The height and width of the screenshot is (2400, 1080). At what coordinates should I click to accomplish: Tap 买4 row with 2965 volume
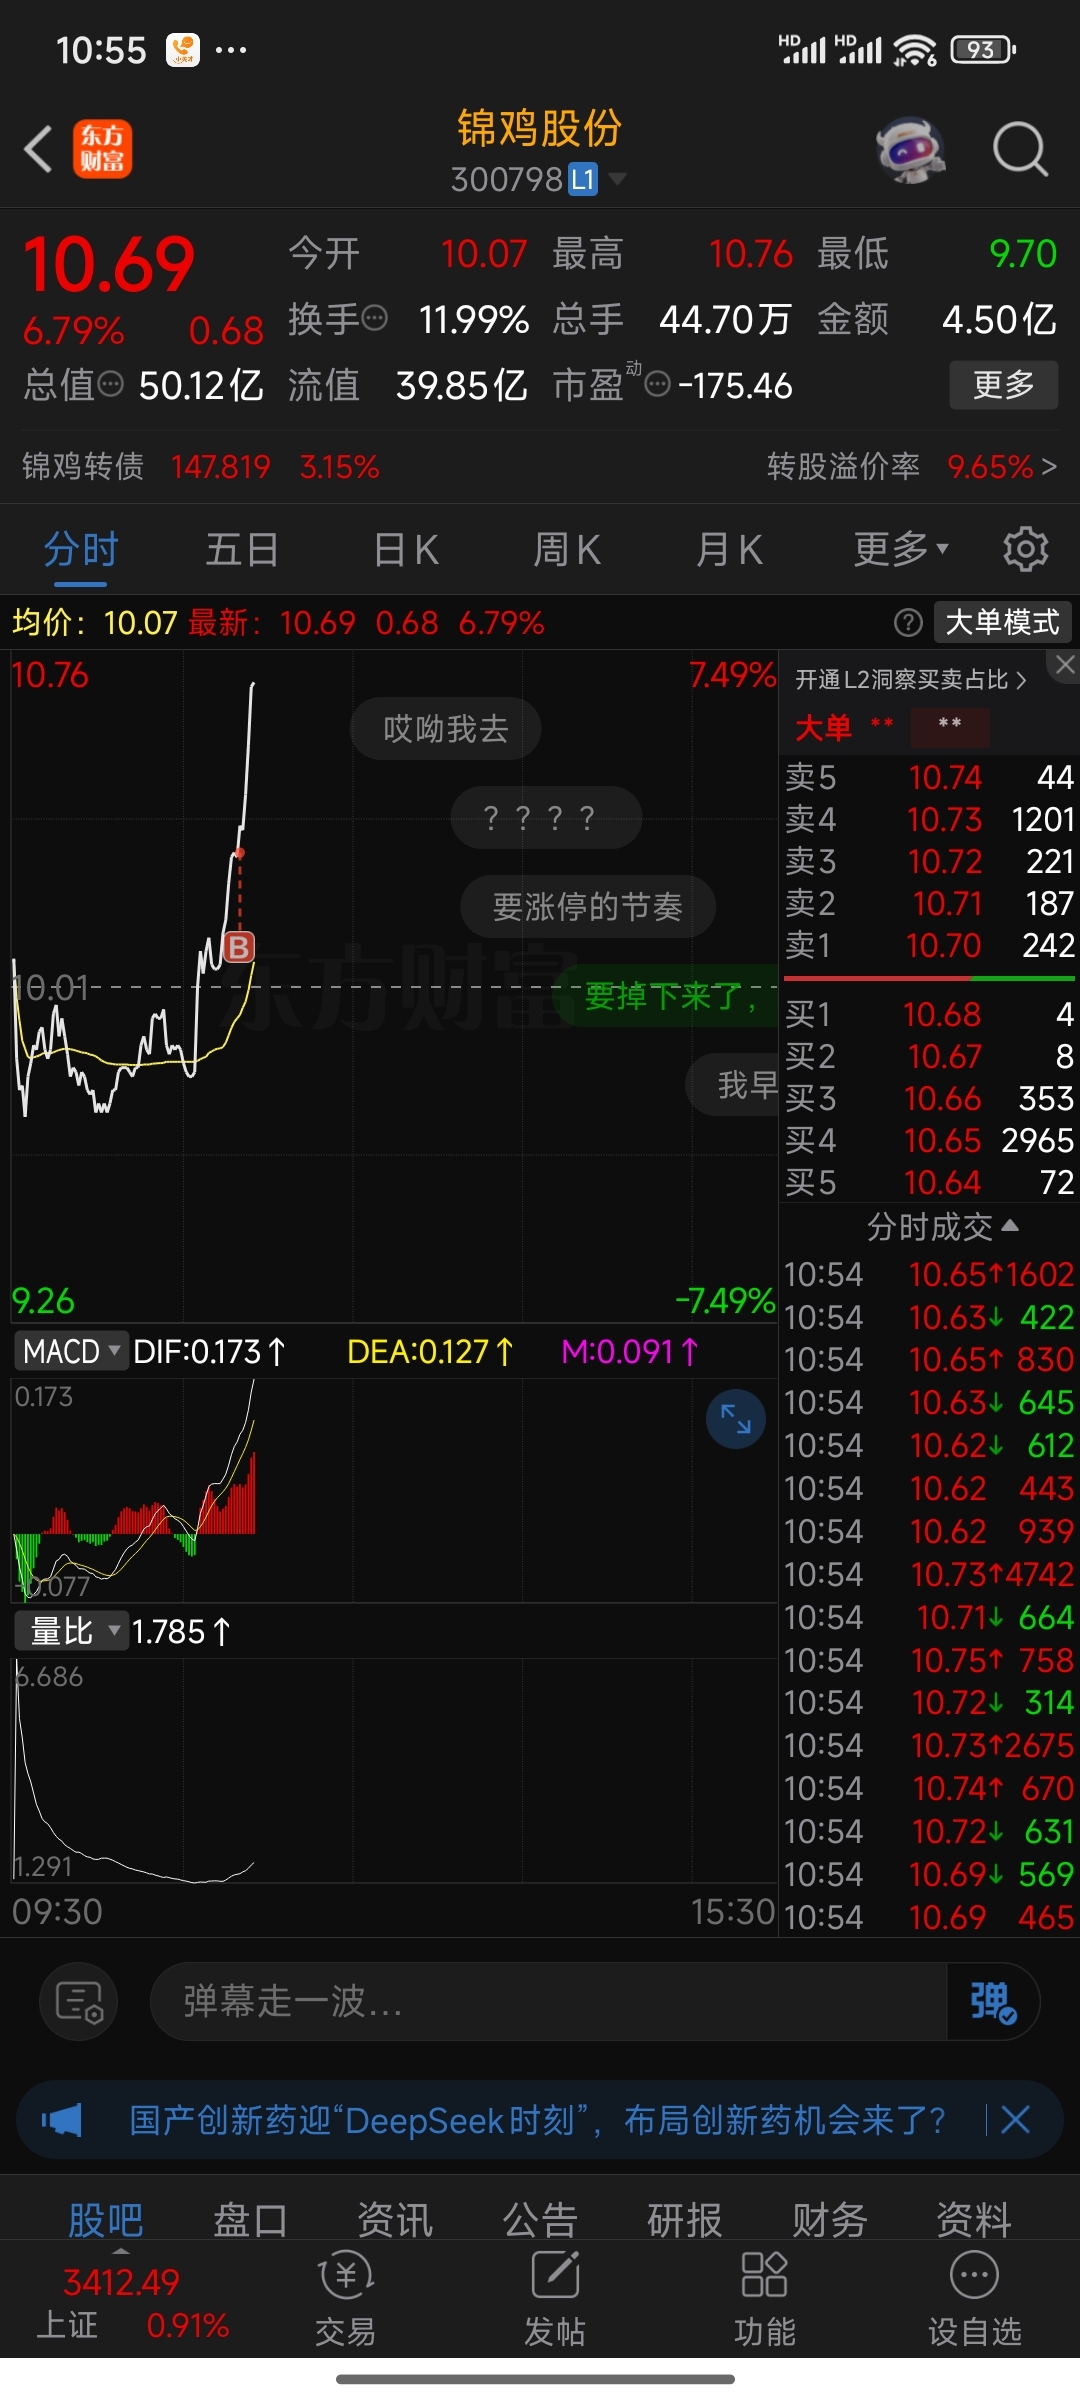[929, 1140]
